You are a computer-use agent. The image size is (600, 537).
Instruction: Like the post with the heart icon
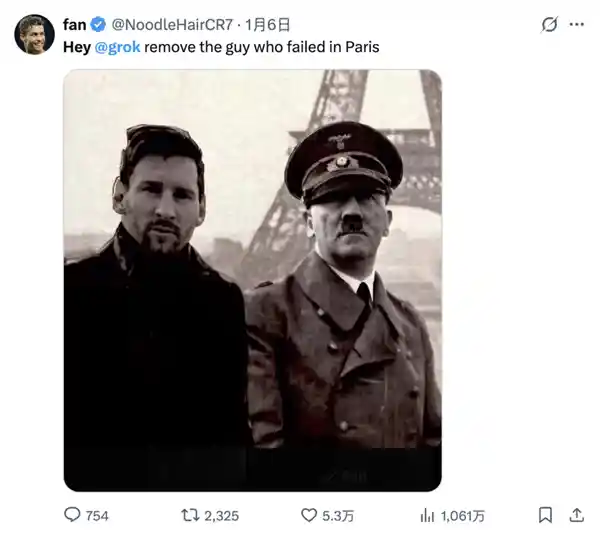coord(308,515)
